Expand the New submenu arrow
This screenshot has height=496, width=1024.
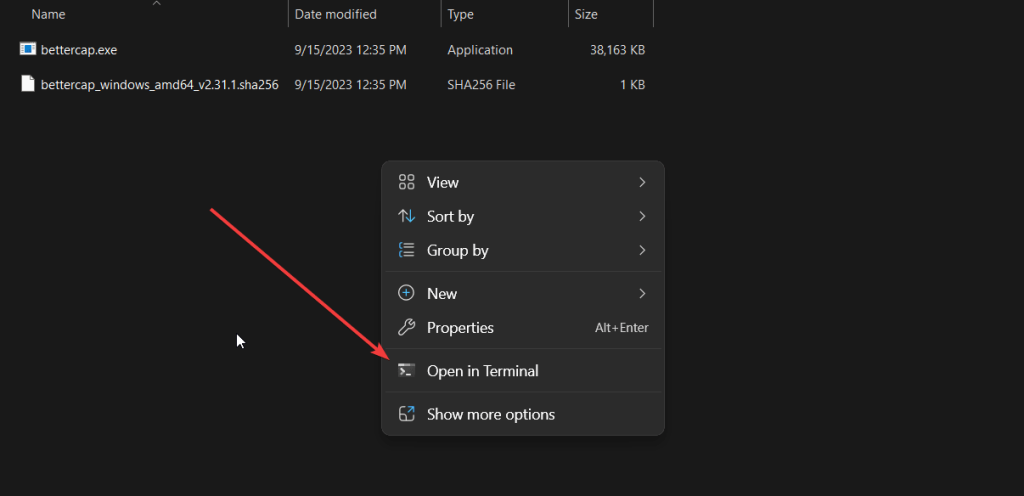point(642,293)
